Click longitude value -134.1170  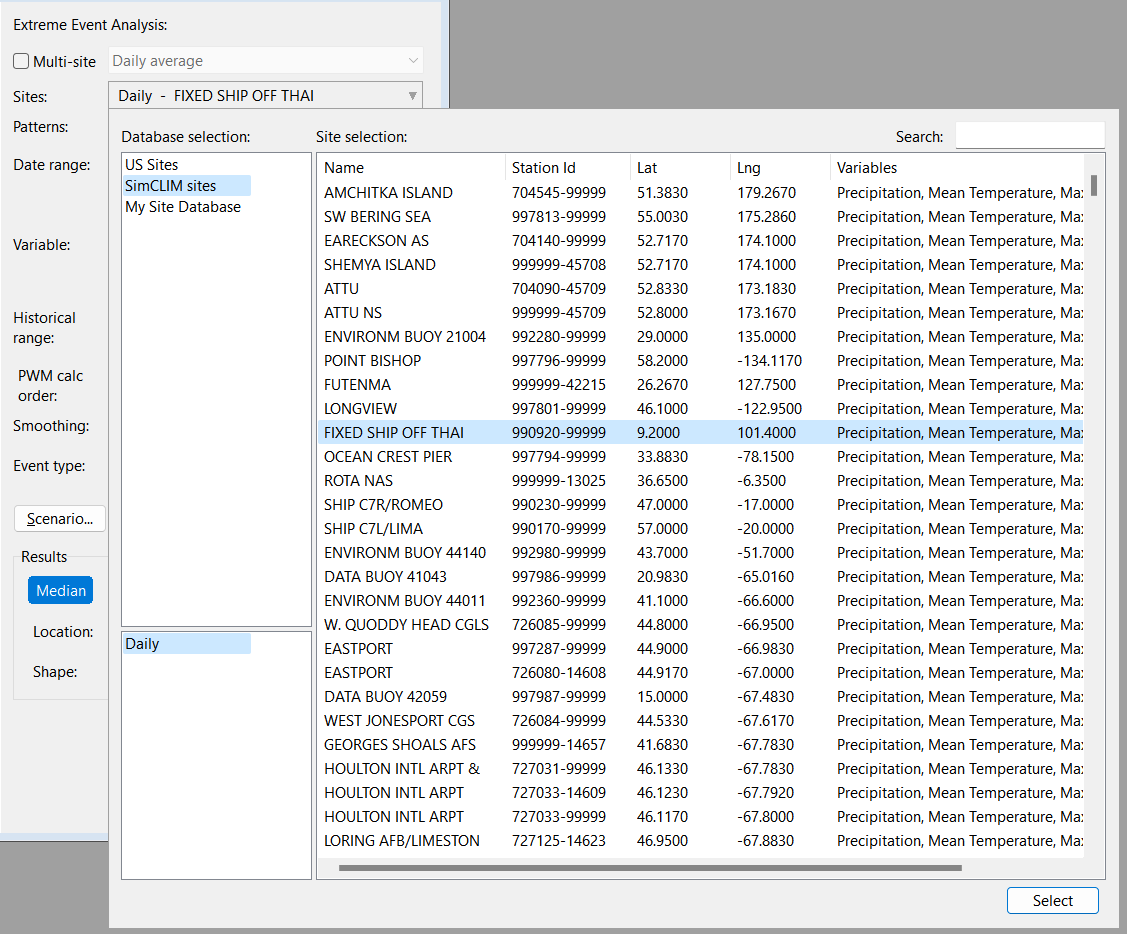pyautogui.click(x=769, y=360)
